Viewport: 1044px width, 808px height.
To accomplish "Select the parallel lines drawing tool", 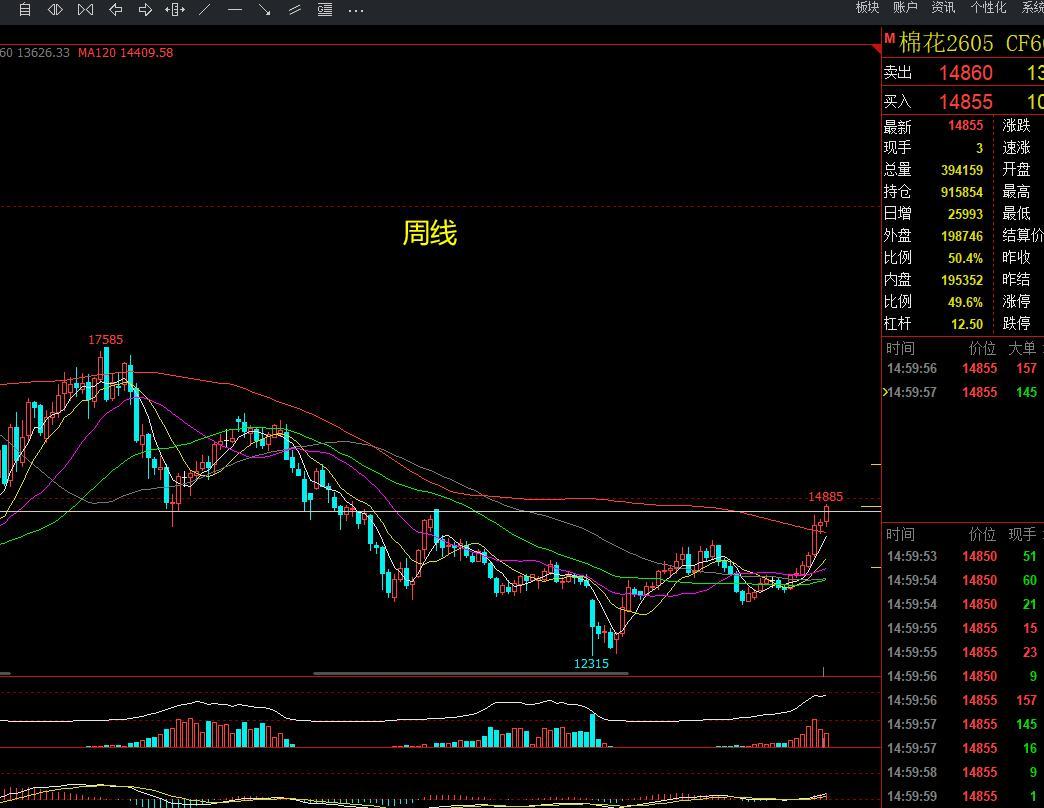I will [x=294, y=9].
